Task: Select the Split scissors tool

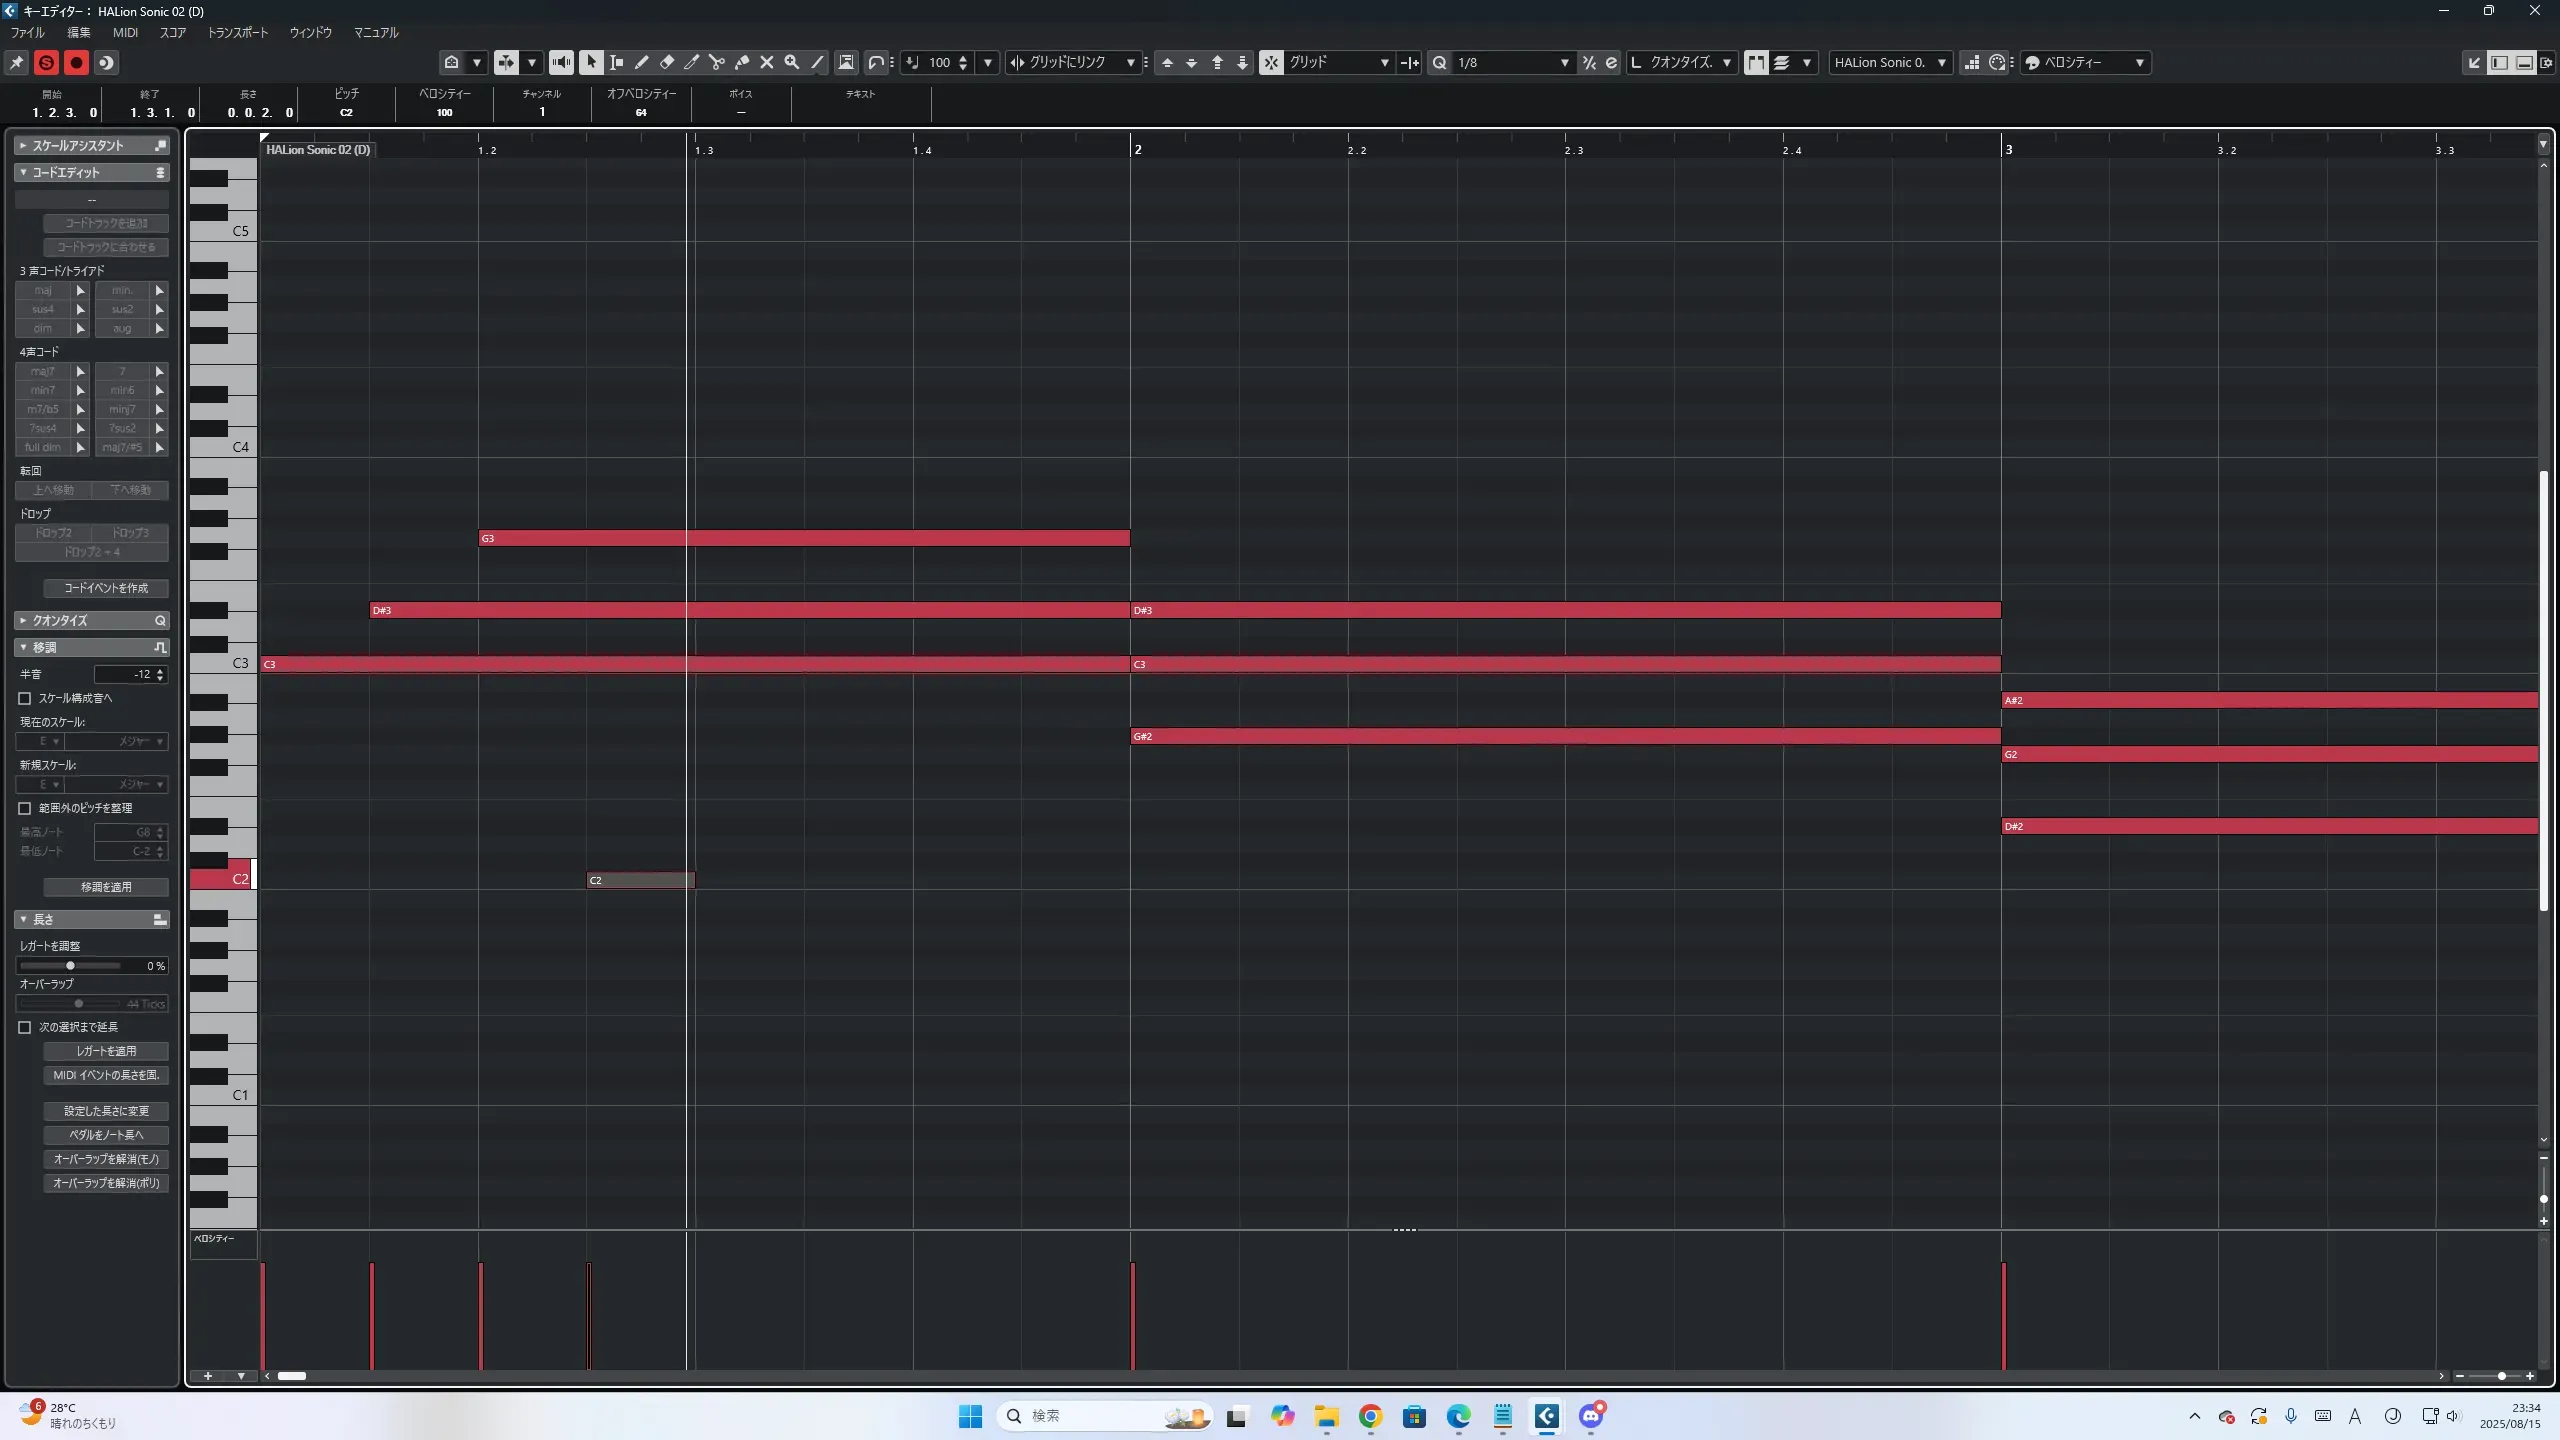Action: (x=717, y=62)
